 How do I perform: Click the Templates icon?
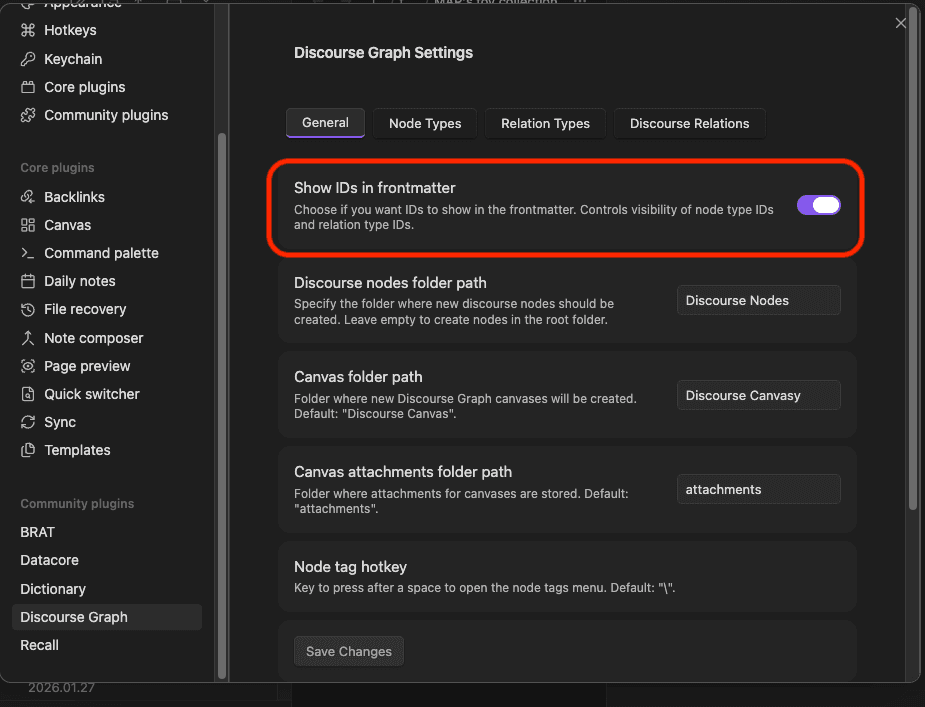click(x=28, y=450)
